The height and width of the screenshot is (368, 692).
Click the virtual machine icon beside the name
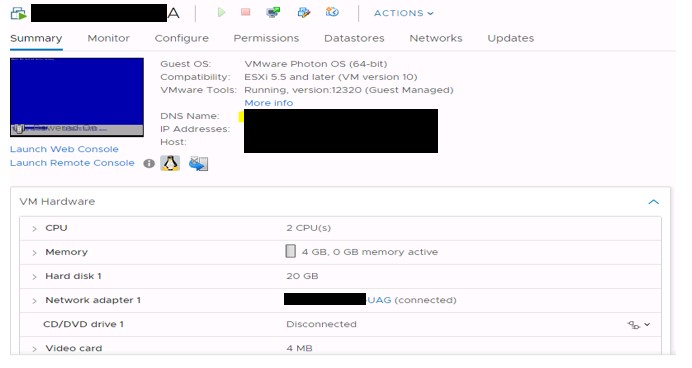click(x=19, y=14)
